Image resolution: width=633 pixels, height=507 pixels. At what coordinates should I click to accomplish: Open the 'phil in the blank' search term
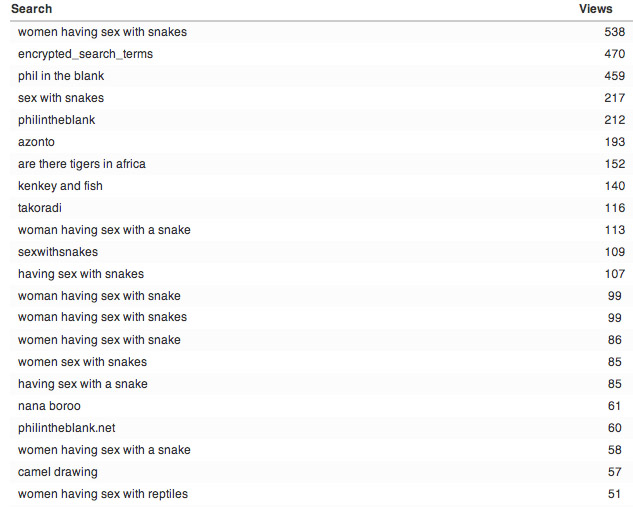point(61,76)
